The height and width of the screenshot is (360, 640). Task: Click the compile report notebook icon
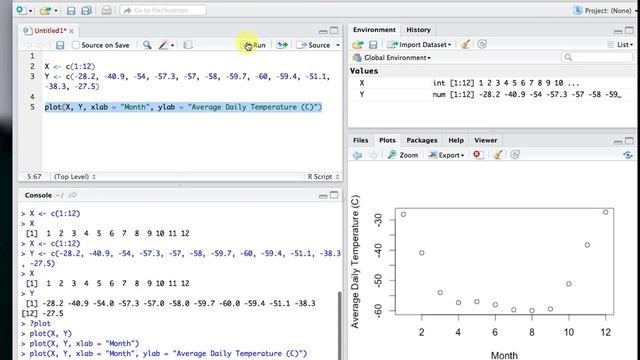tap(188, 45)
